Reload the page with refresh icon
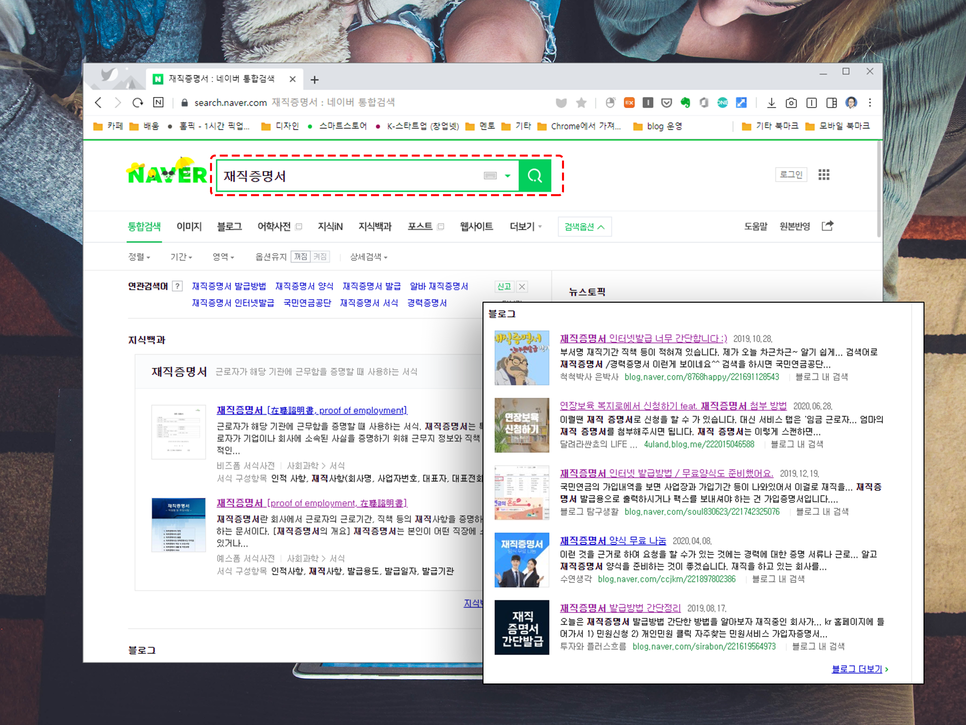 click(138, 103)
